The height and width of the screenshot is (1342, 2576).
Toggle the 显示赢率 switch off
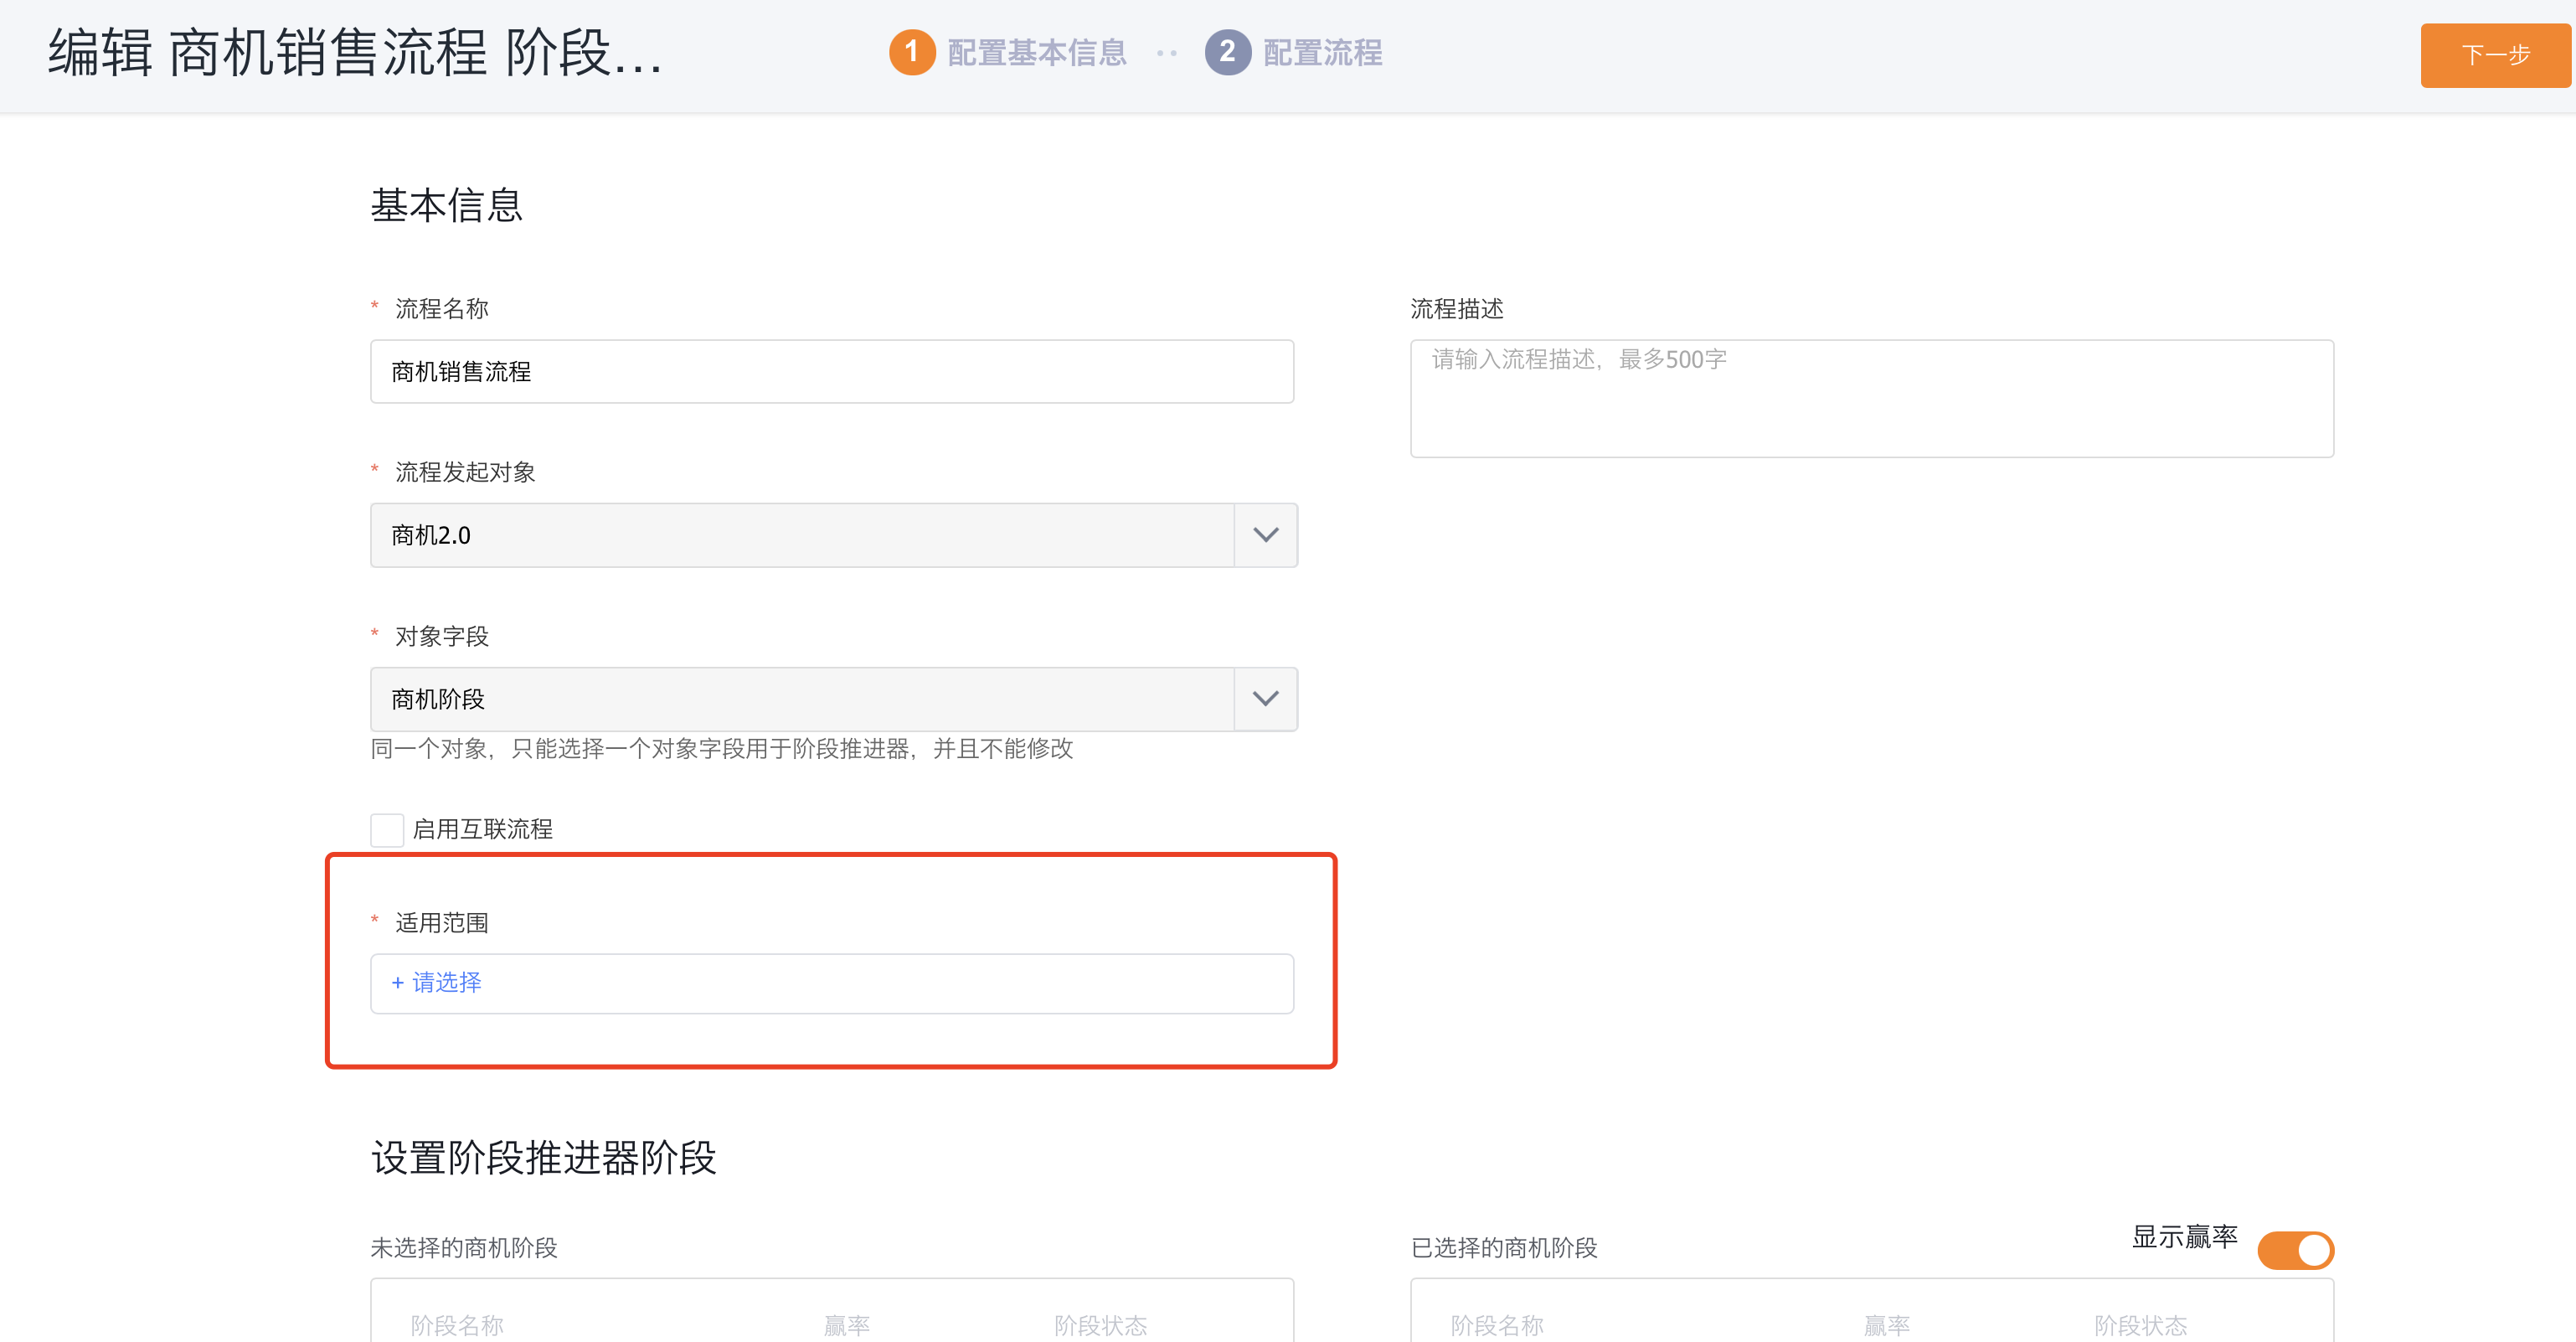coord(2296,1250)
